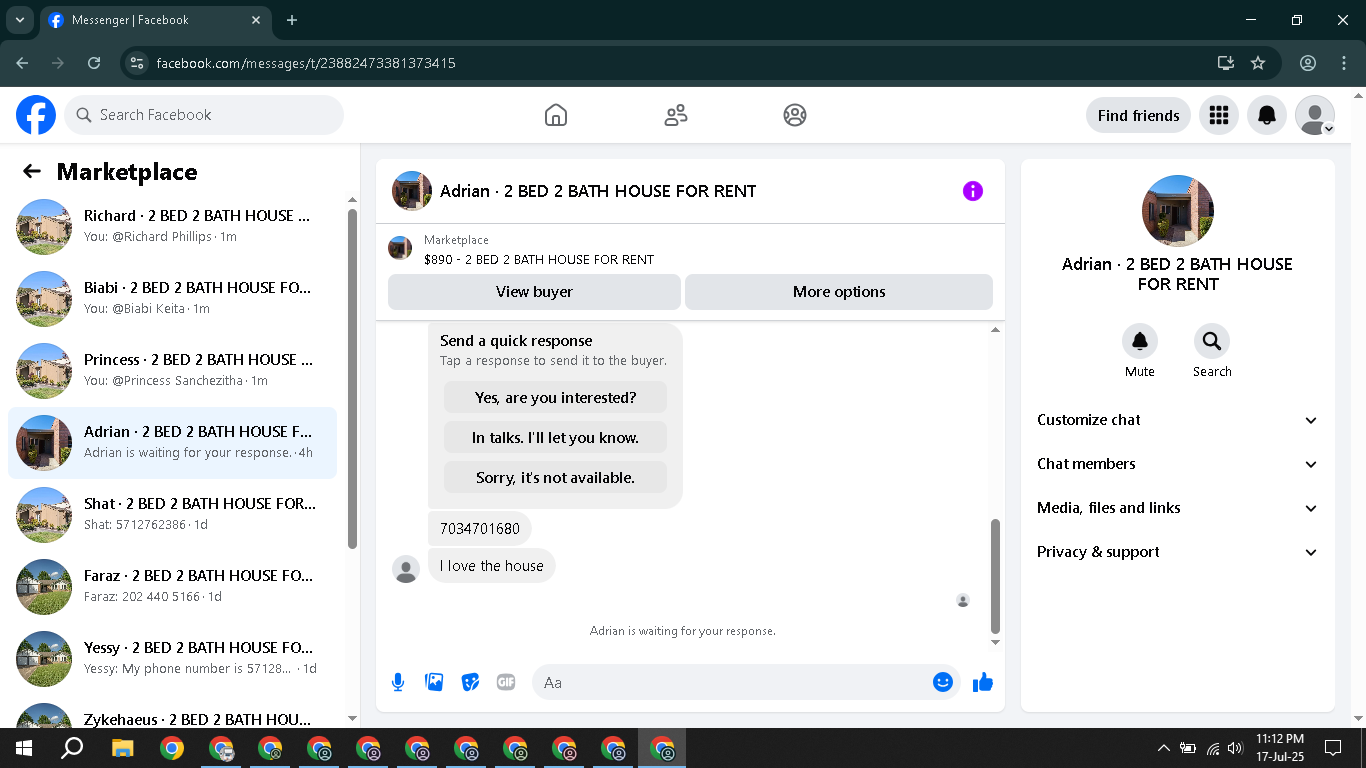Open File Explorer from the taskbar
Screen dimensions: 1366x768
pyautogui.click(x=122, y=748)
